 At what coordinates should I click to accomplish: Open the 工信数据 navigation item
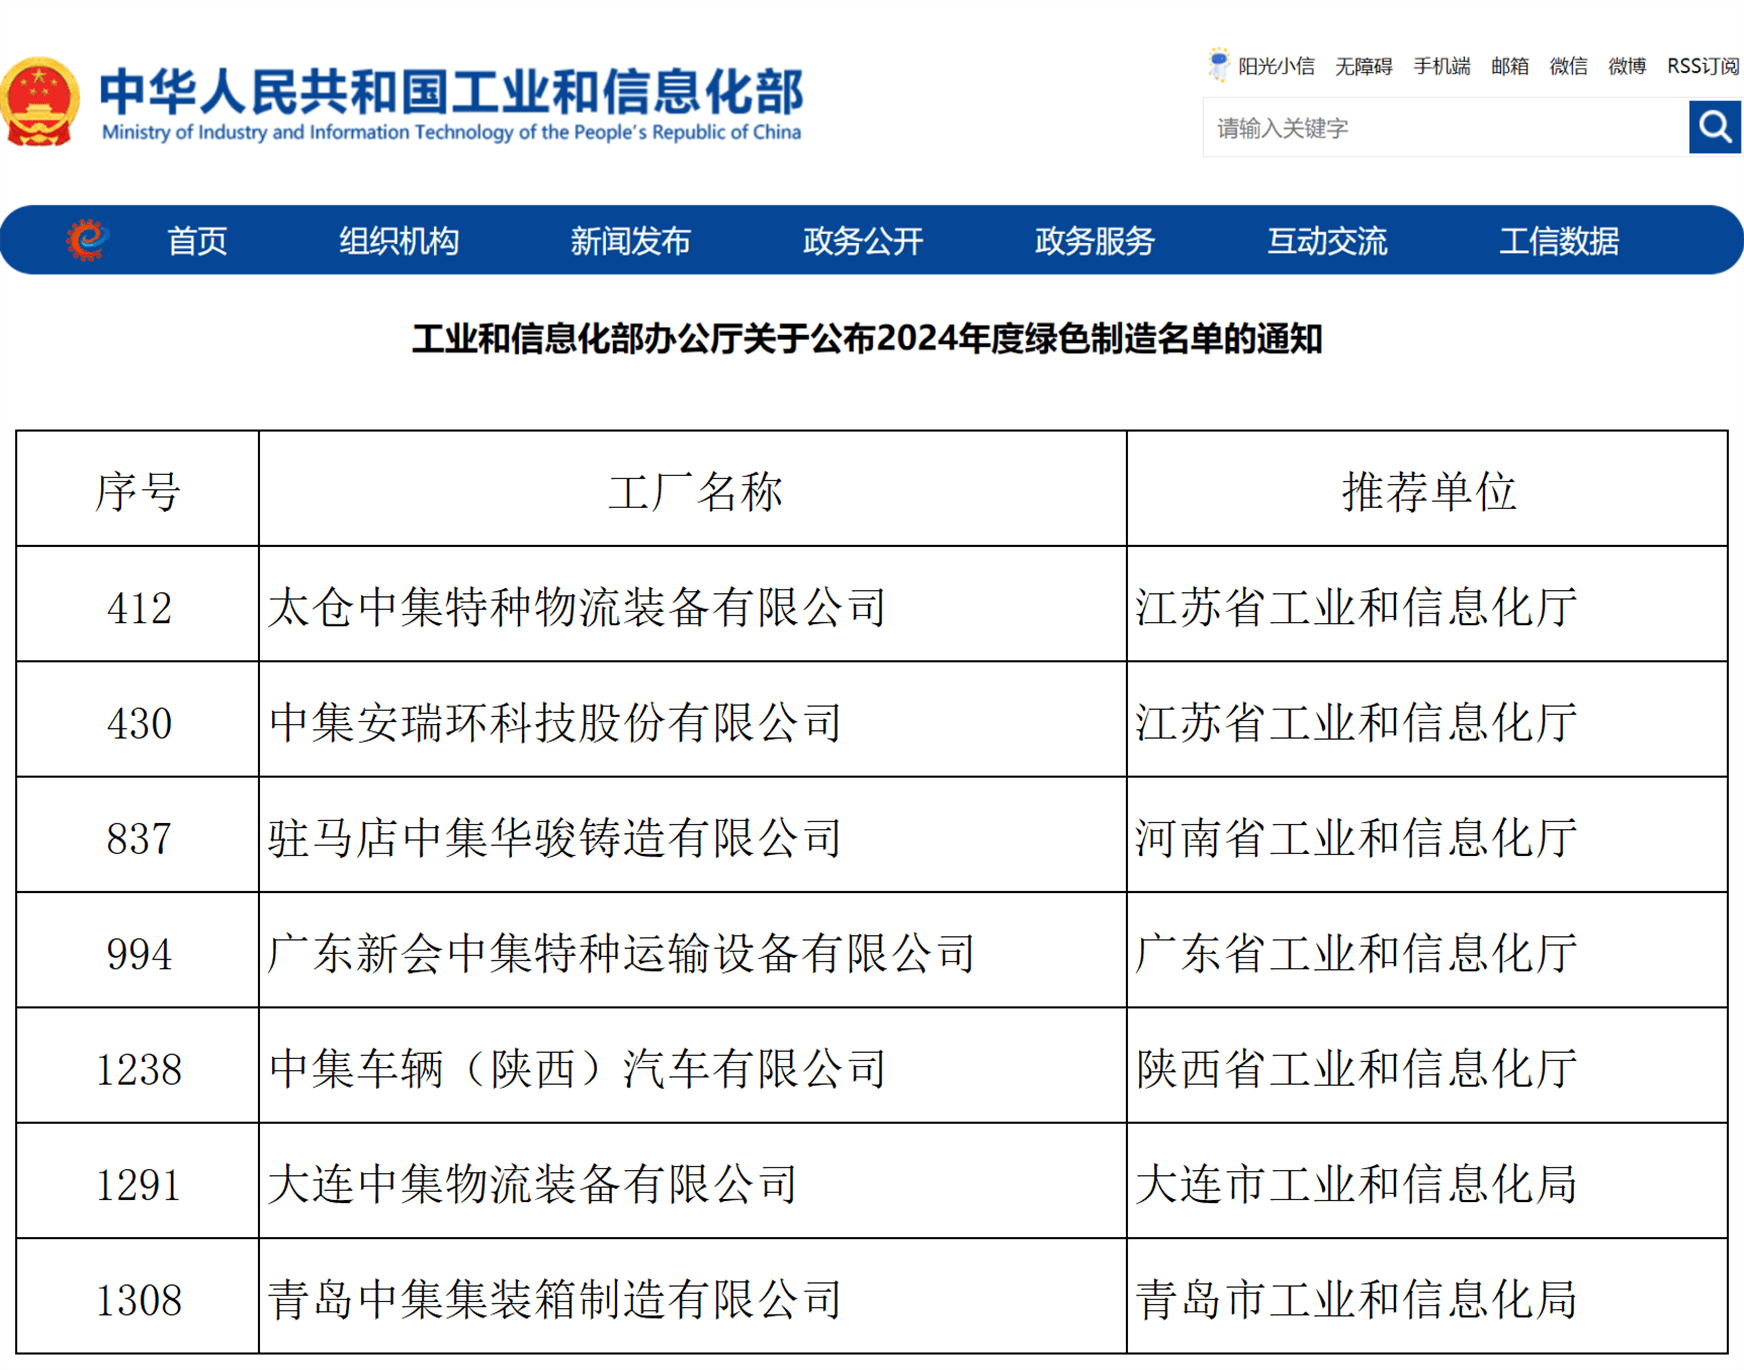pyautogui.click(x=1559, y=241)
